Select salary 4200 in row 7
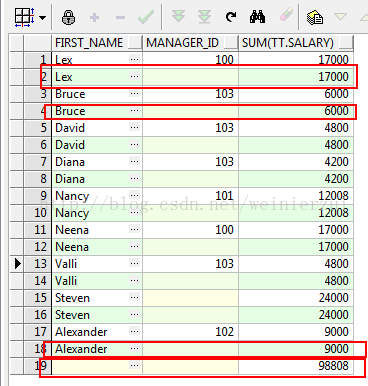Viewport: 368px width, 386px height. pos(296,162)
